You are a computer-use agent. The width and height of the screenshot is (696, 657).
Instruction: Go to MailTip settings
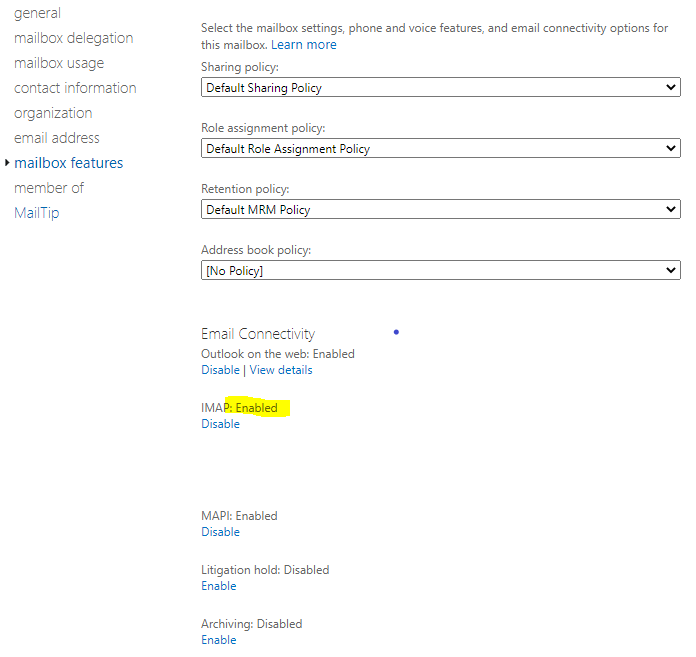click(x=36, y=213)
